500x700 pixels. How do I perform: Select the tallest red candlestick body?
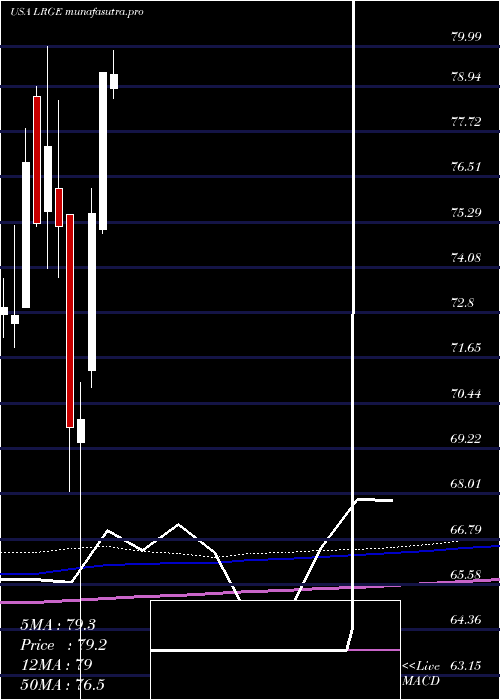[70, 321]
